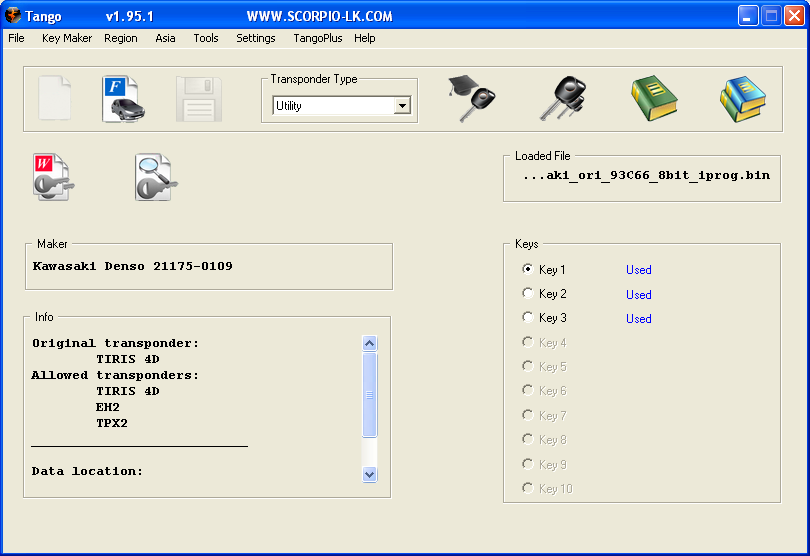This screenshot has height=556, width=810.
Task: Click the Info panel scroll up arrow
Action: (369, 343)
